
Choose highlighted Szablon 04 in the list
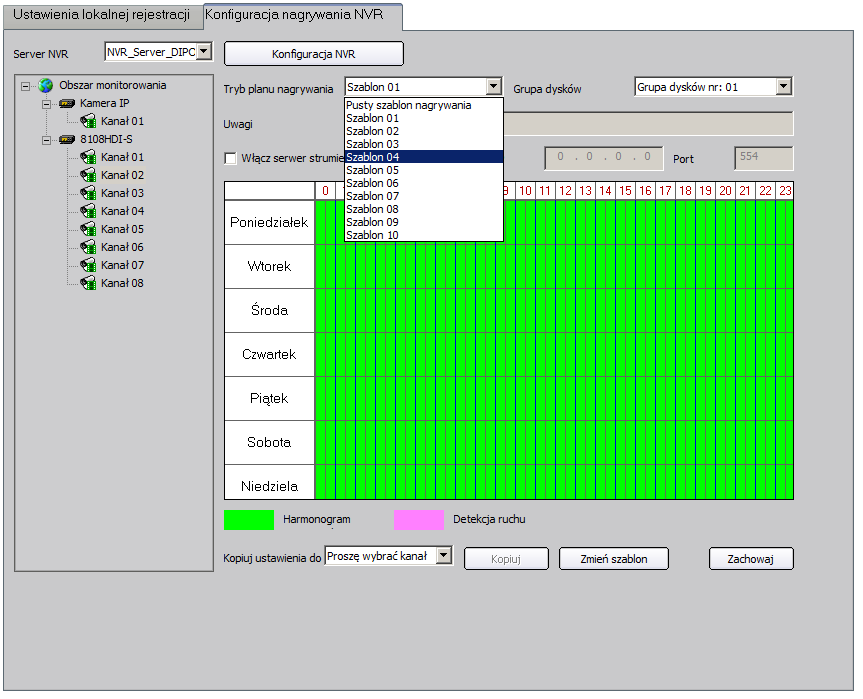click(x=424, y=157)
